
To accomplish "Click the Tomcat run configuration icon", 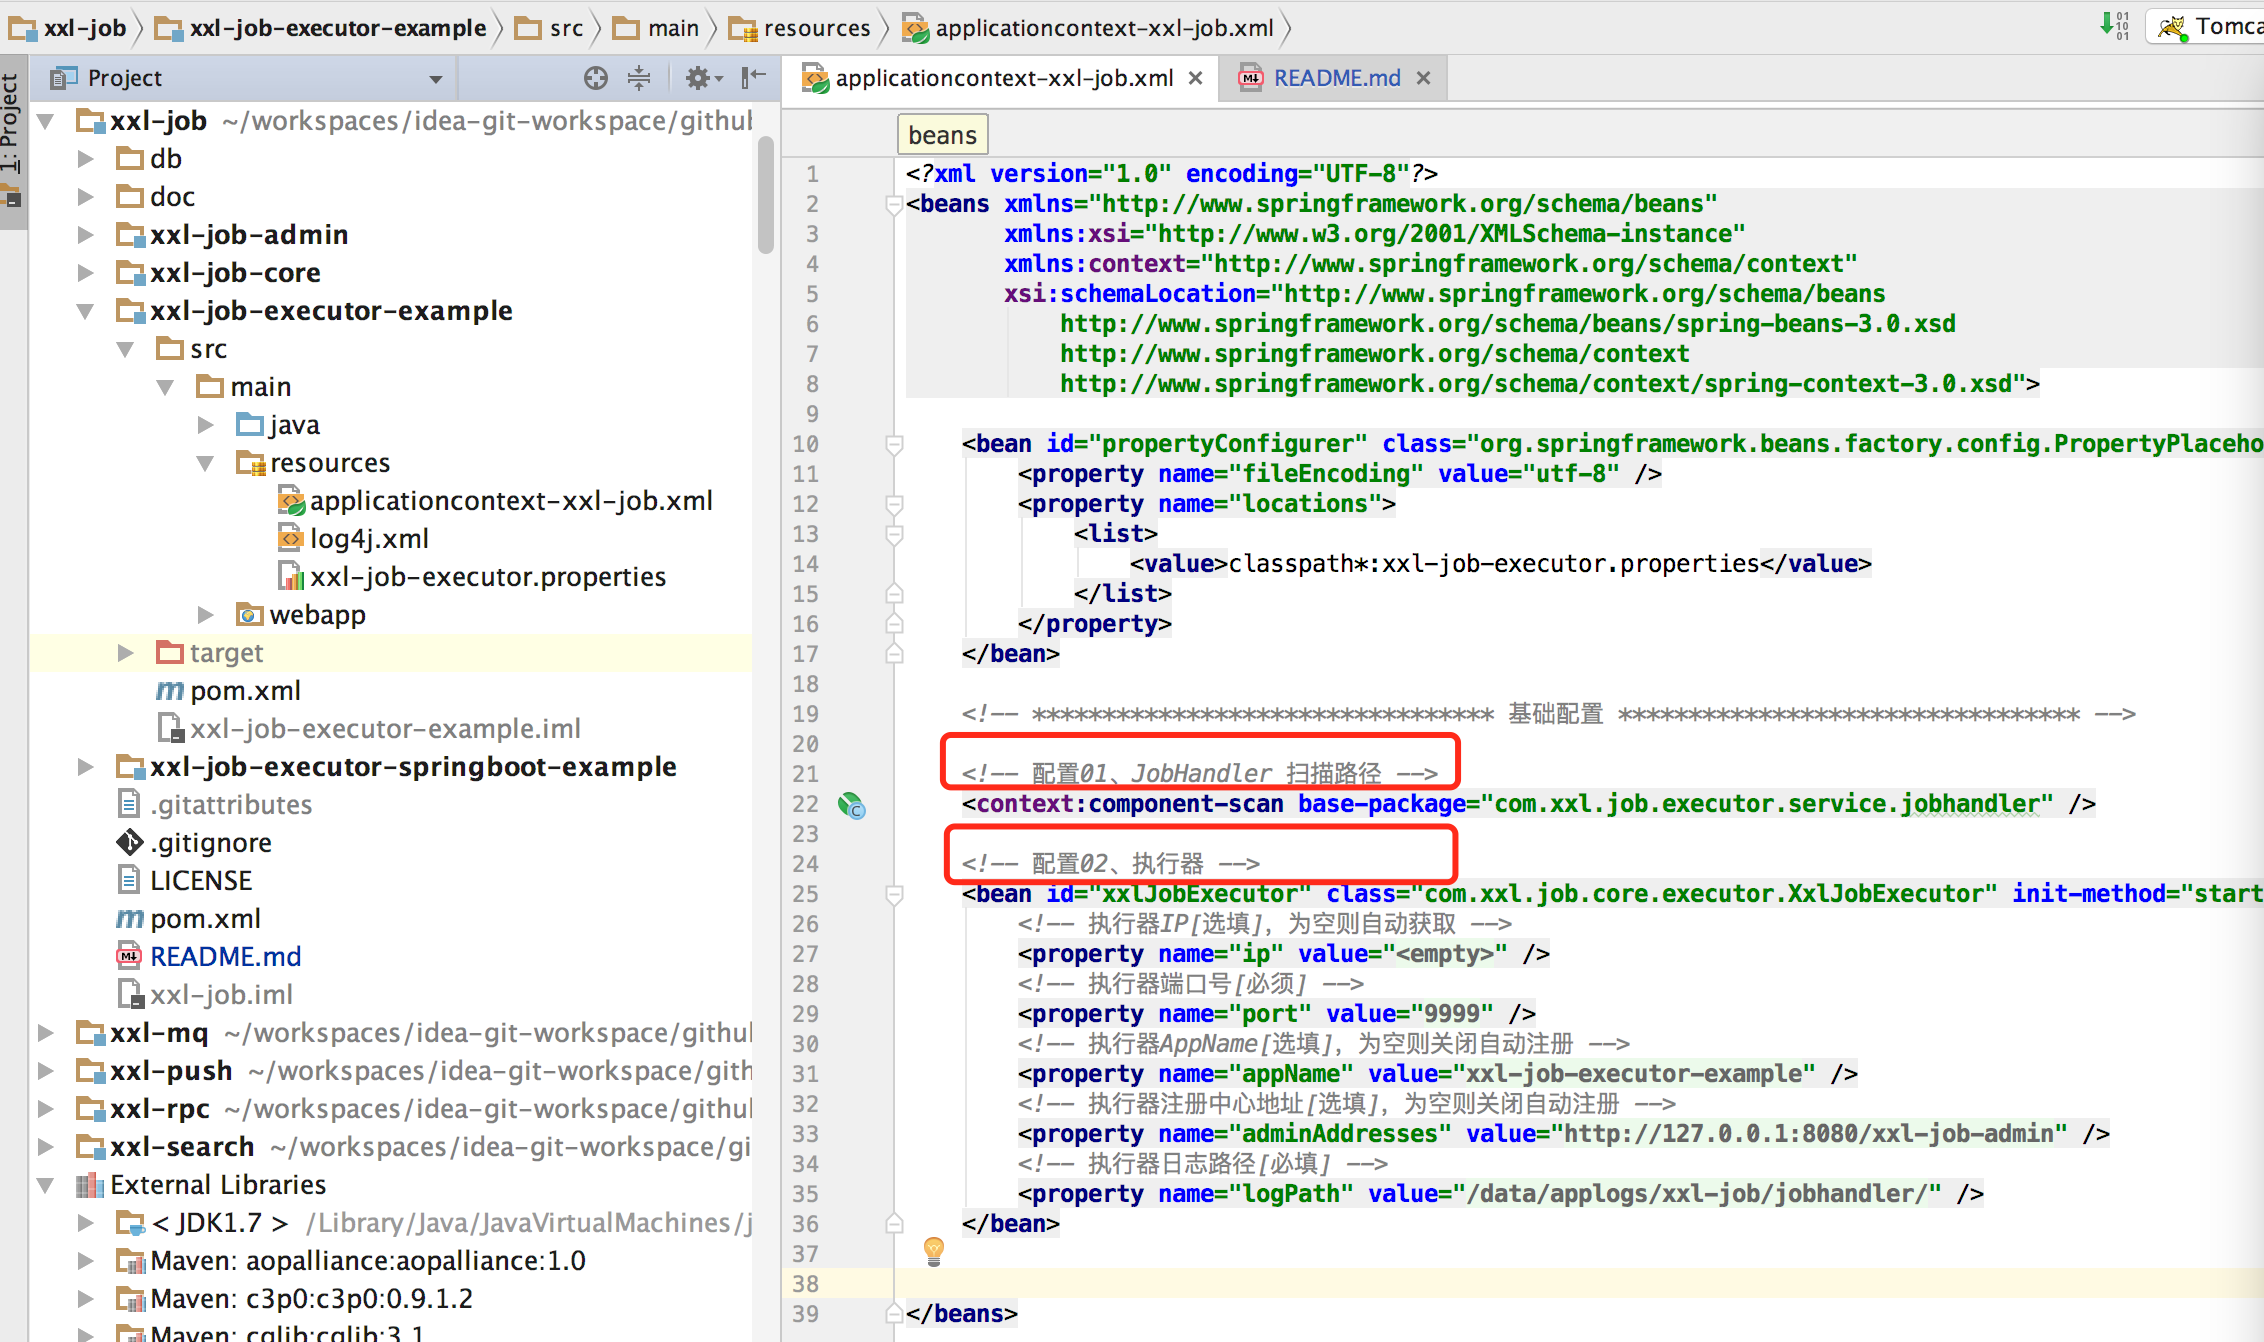I will coord(2171,27).
